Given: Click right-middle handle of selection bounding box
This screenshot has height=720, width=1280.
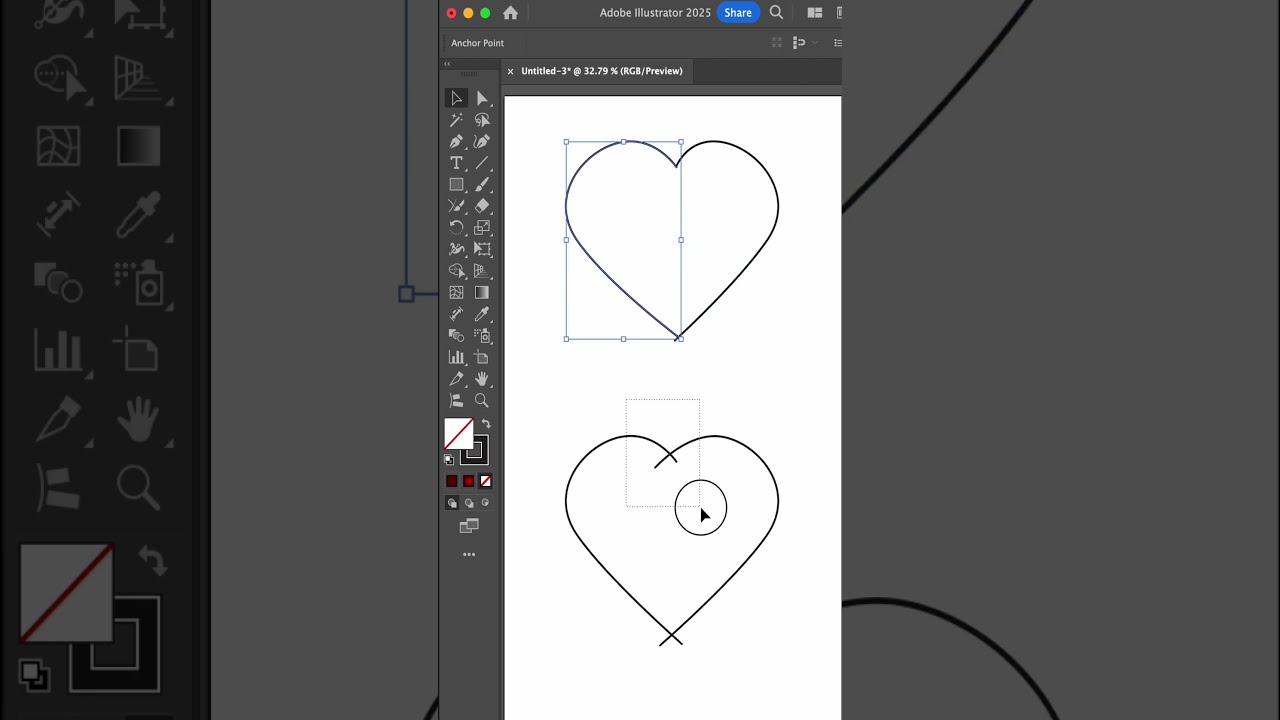Looking at the screenshot, I should click(681, 240).
